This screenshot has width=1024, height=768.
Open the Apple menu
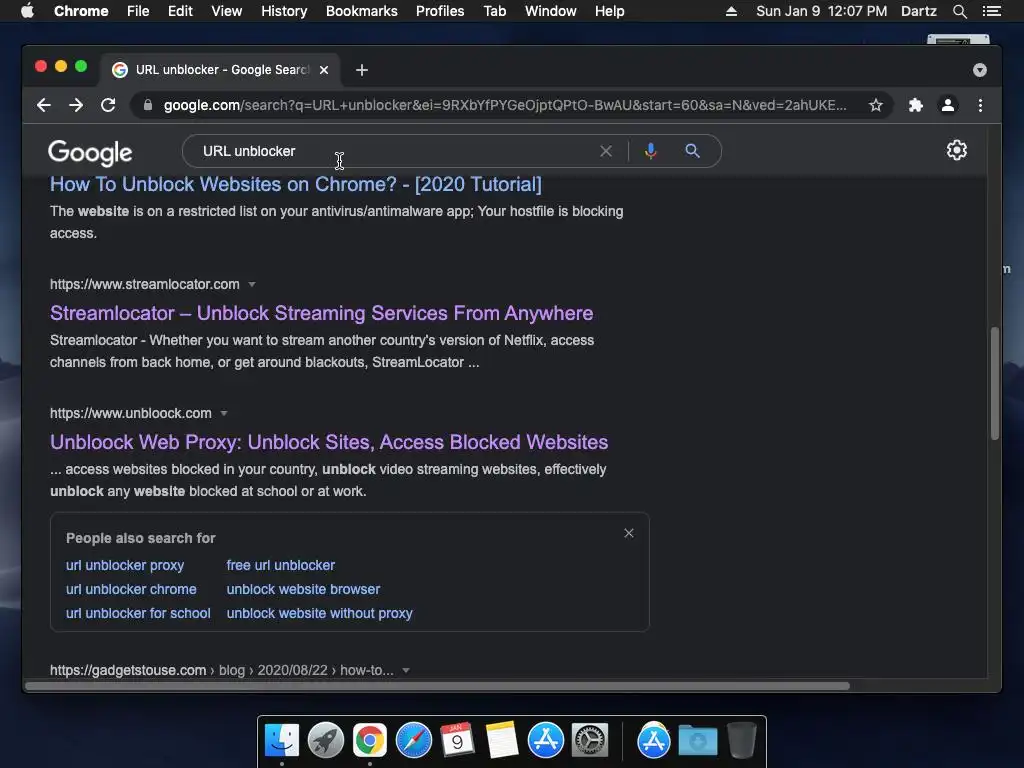(27, 11)
